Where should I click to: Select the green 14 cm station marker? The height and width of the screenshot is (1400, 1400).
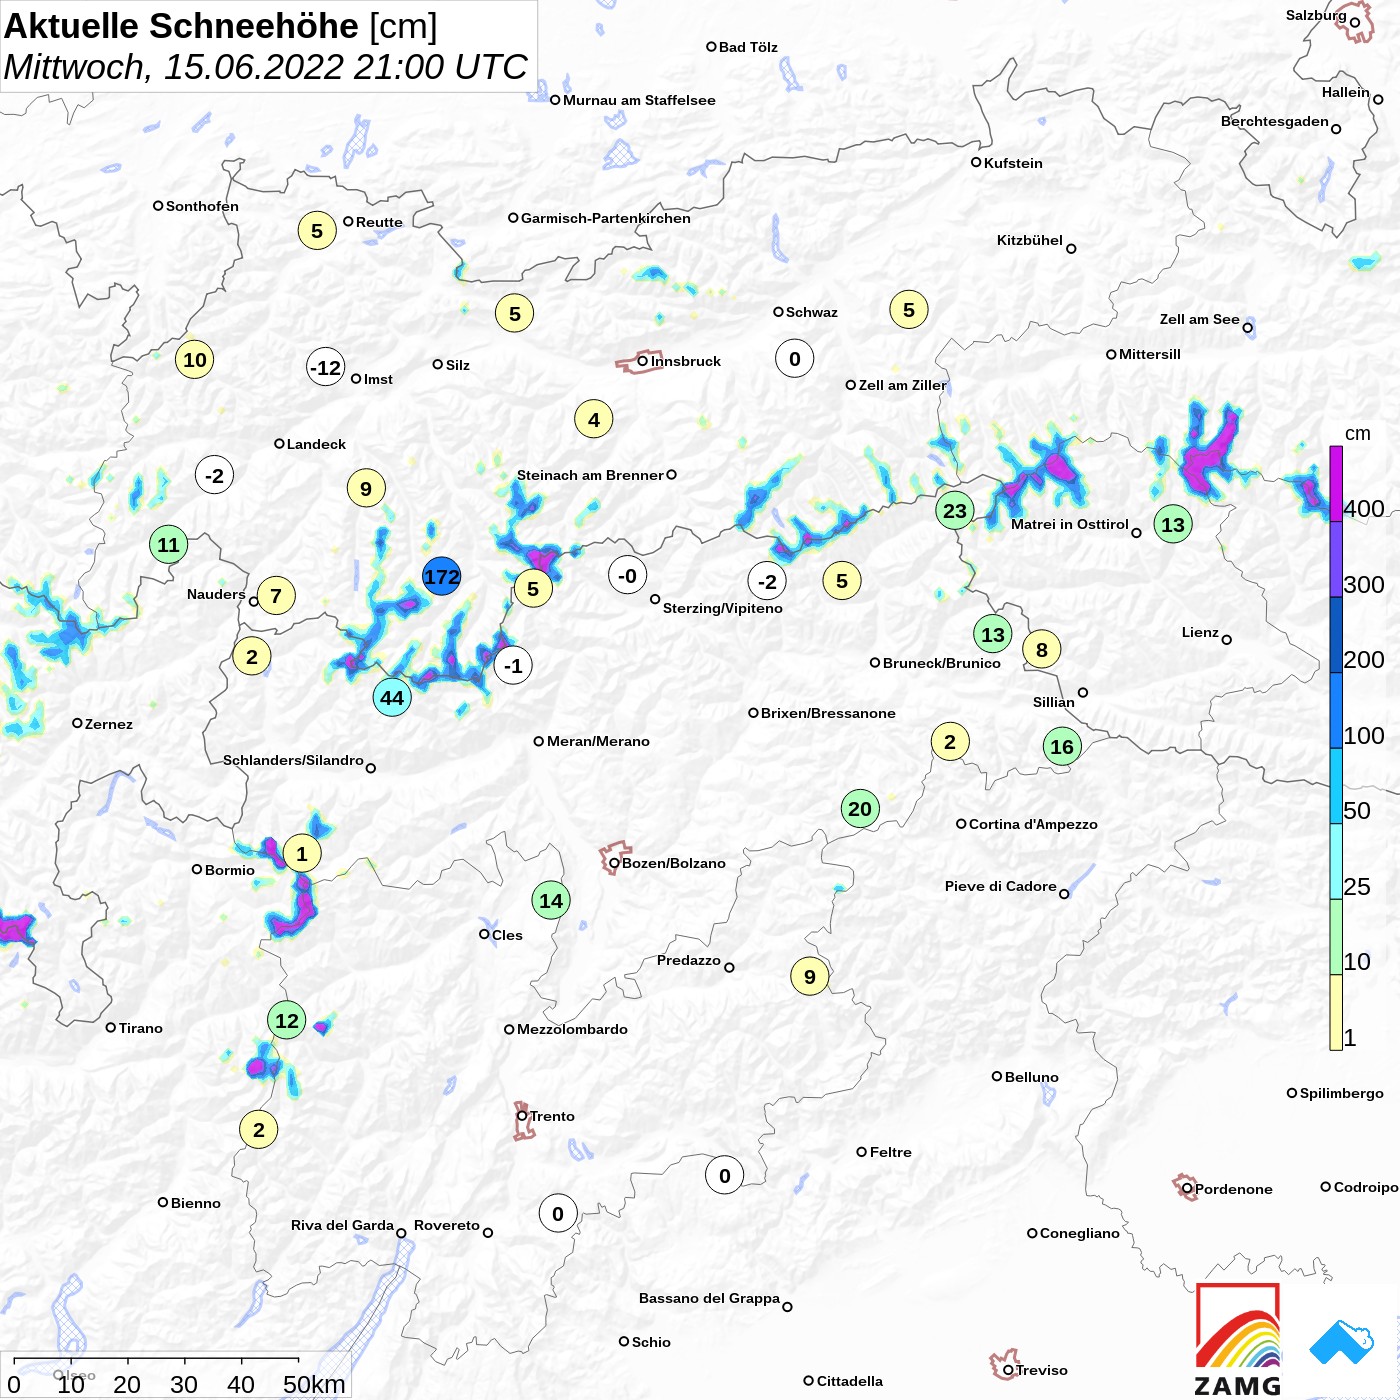click(551, 900)
